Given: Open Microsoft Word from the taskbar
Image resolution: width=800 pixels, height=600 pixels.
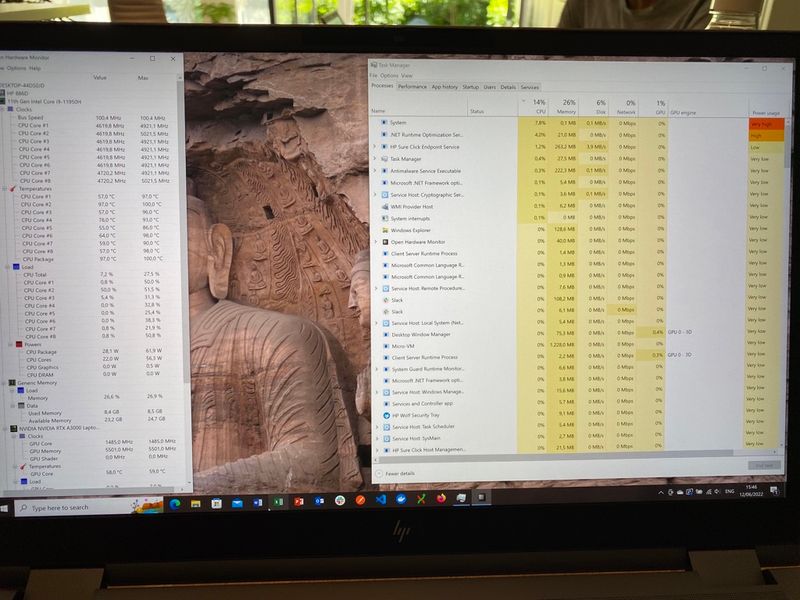Looking at the screenshot, I should (258, 503).
